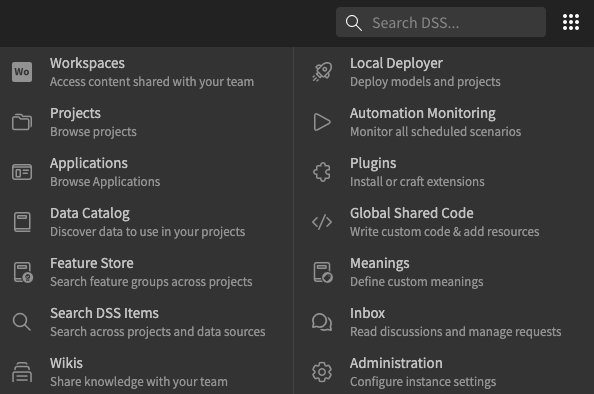The width and height of the screenshot is (594, 394).
Task: Click the Global Shared Code brackets icon
Action: pos(322,222)
